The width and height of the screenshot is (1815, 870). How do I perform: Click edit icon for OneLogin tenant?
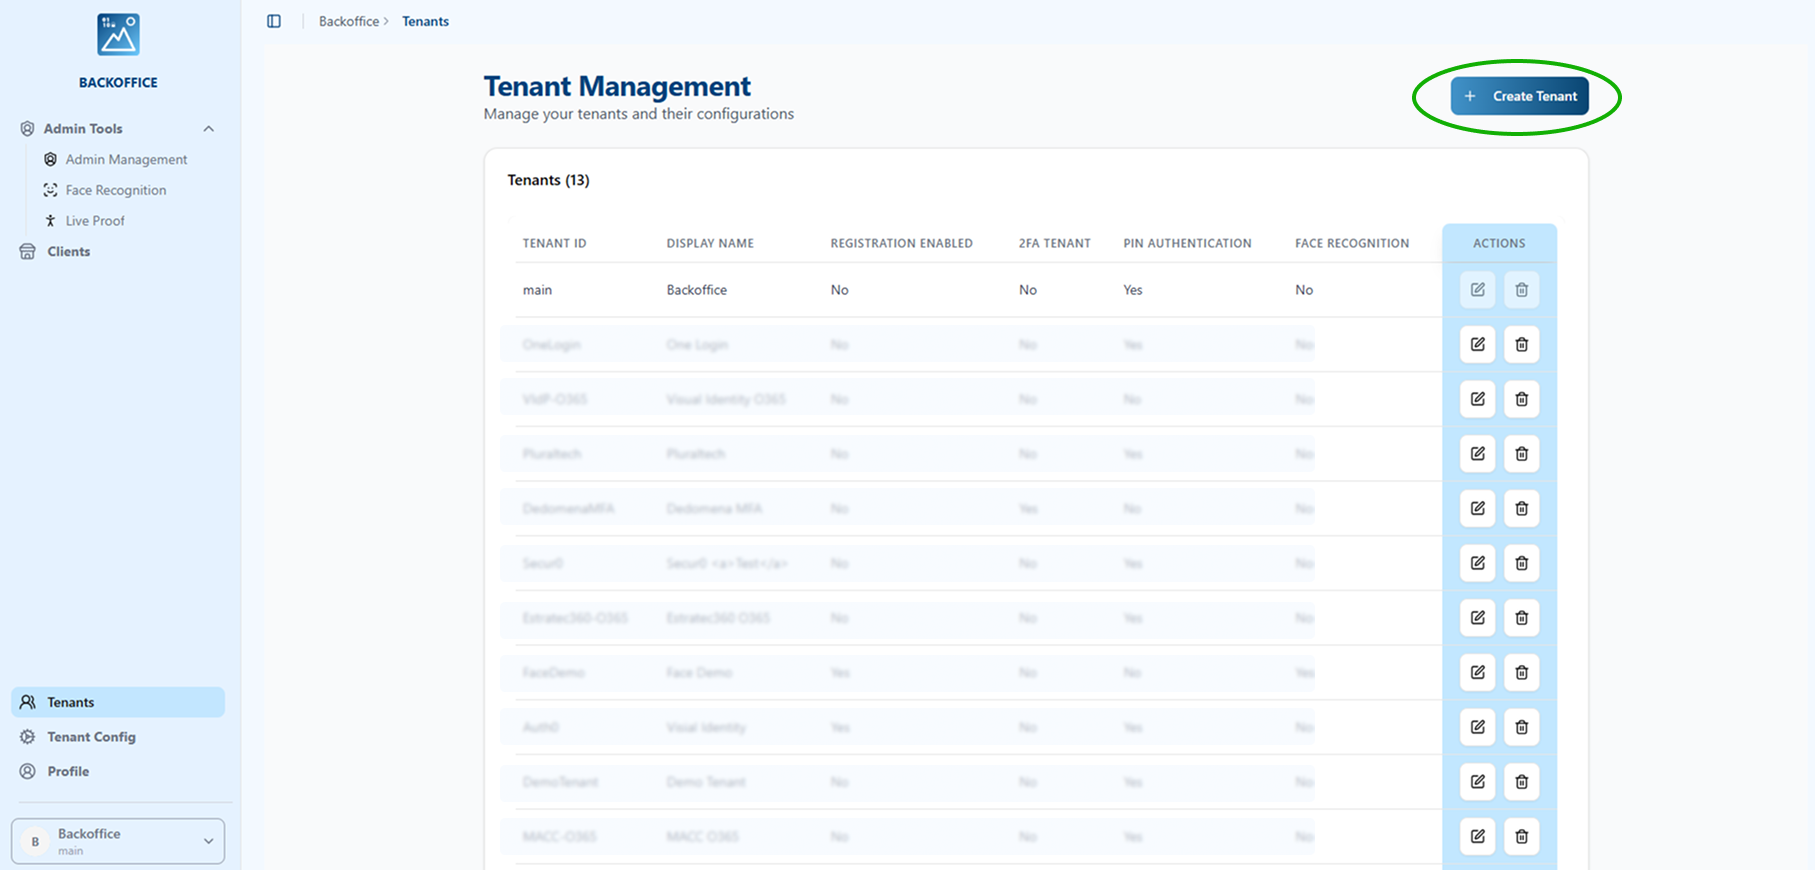1477,345
